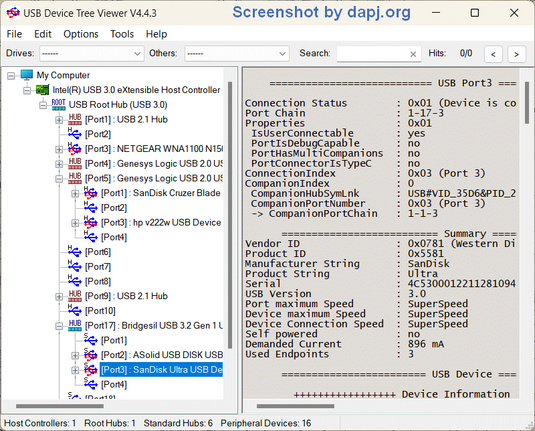Open the Help menu
The width and height of the screenshot is (535, 431).
(156, 34)
